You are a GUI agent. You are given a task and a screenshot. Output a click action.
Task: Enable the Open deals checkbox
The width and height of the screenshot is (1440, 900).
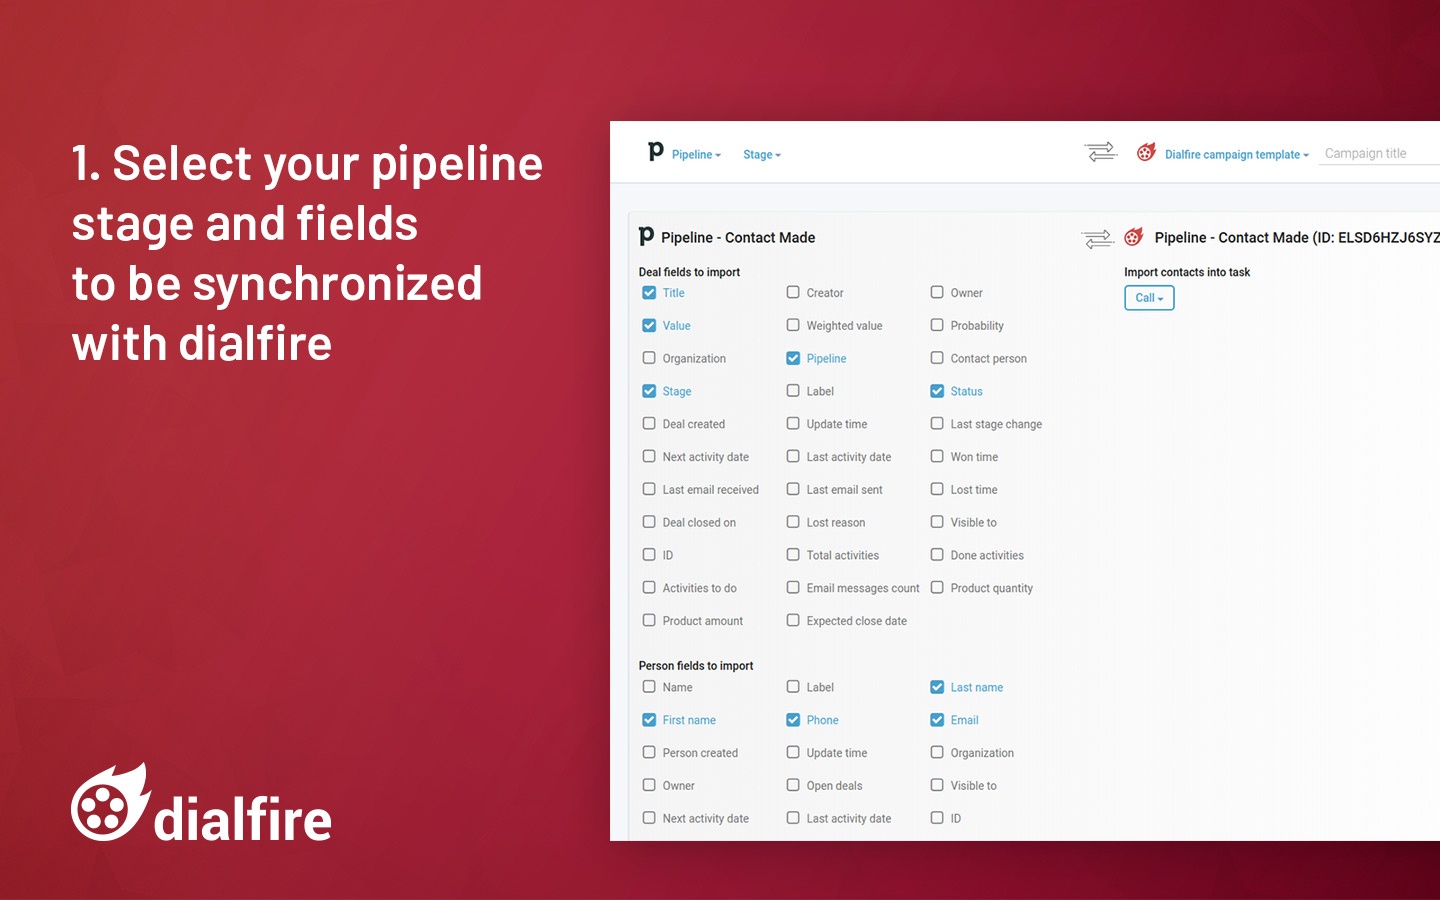793,786
